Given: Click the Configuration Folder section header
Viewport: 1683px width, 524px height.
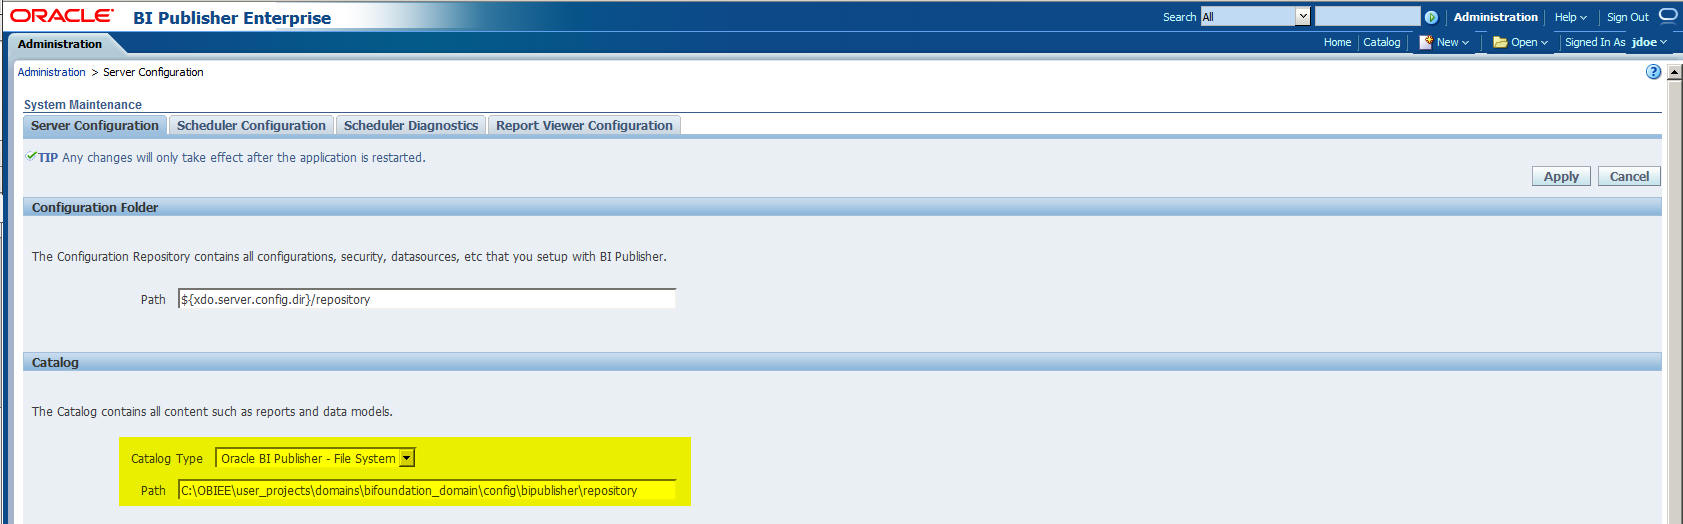Looking at the screenshot, I should click(842, 207).
